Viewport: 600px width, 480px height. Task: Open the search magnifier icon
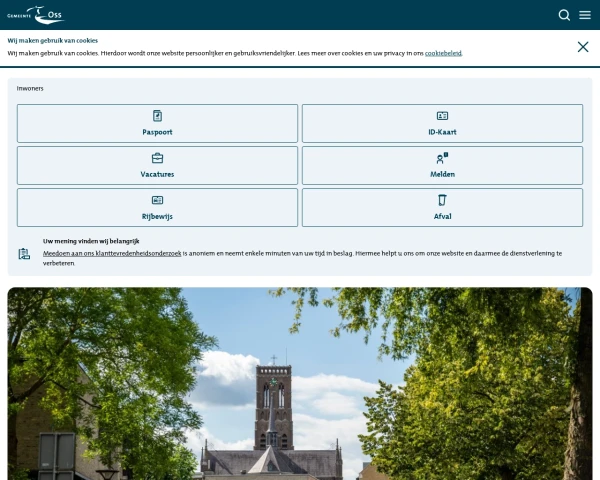coord(564,15)
